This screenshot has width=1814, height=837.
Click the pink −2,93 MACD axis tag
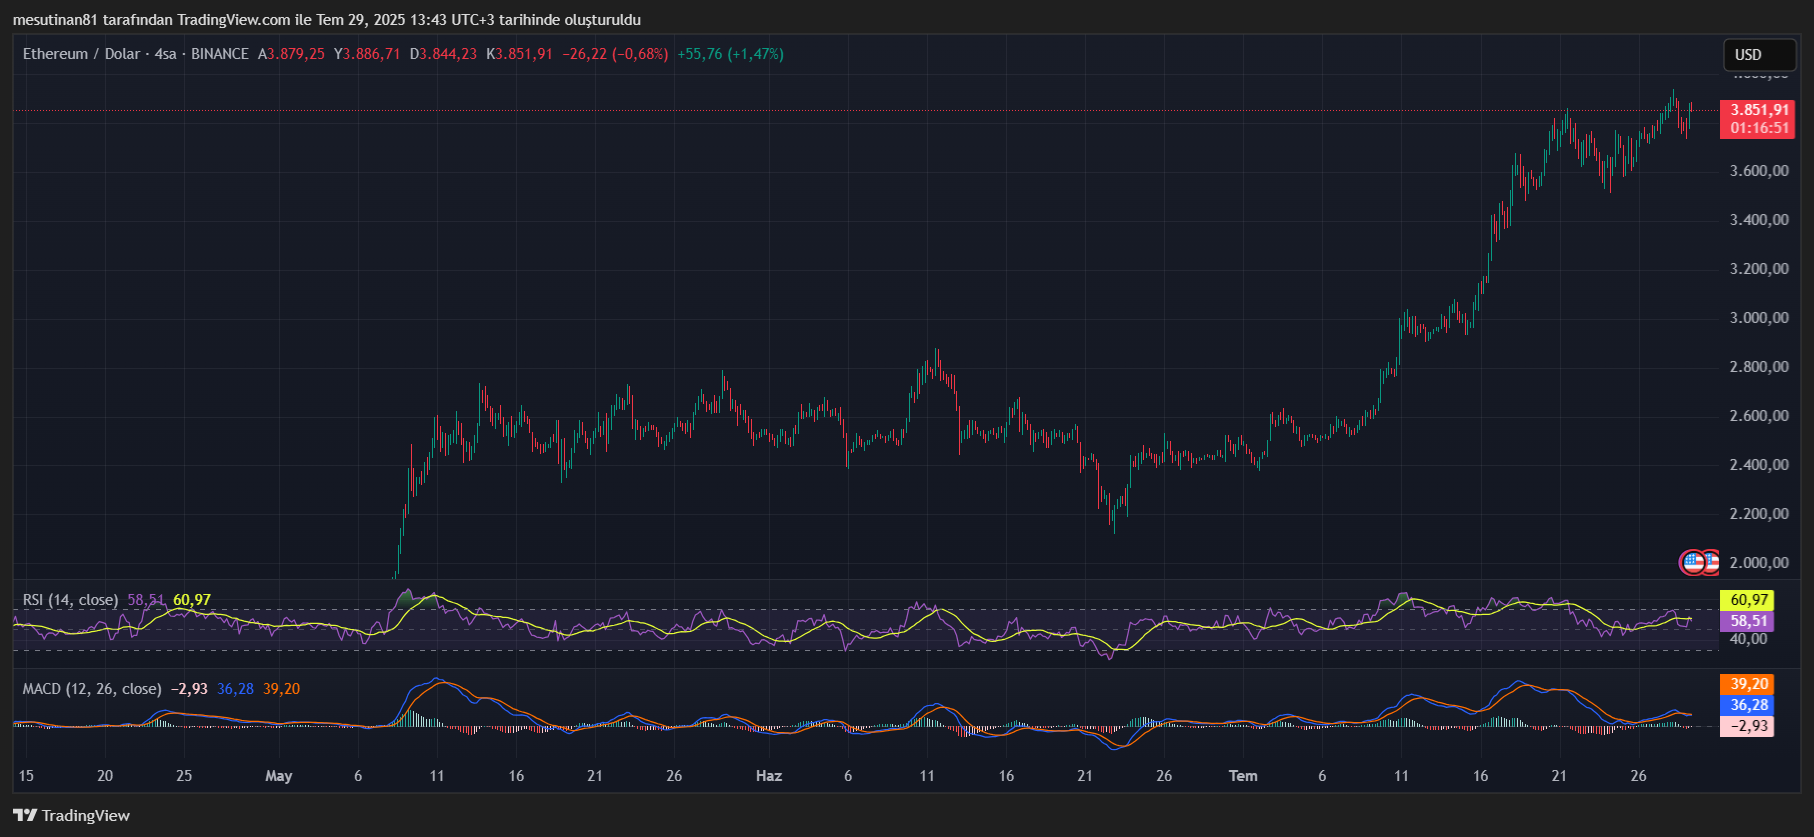1747,726
